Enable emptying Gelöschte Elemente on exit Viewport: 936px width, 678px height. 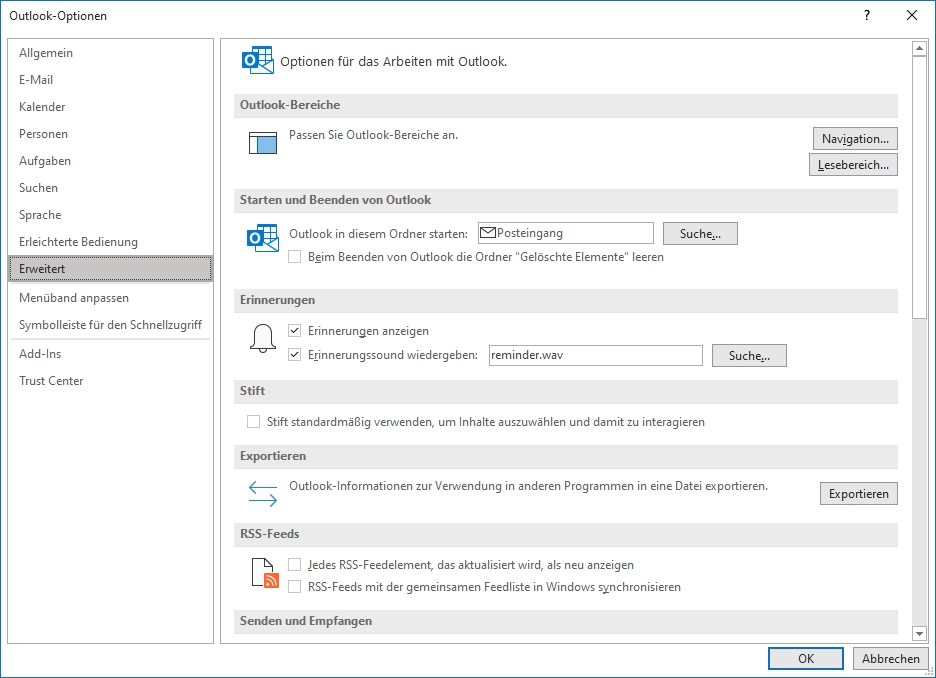coord(295,257)
